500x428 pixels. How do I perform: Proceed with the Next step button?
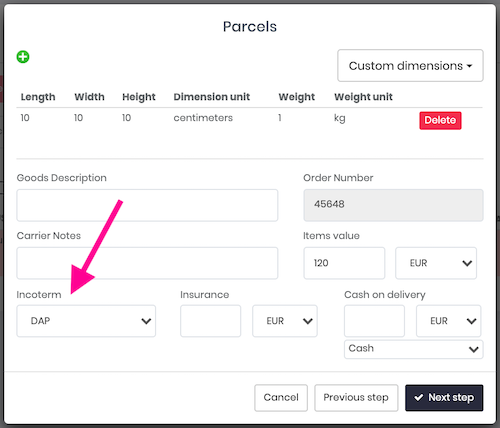pyautogui.click(x=444, y=398)
